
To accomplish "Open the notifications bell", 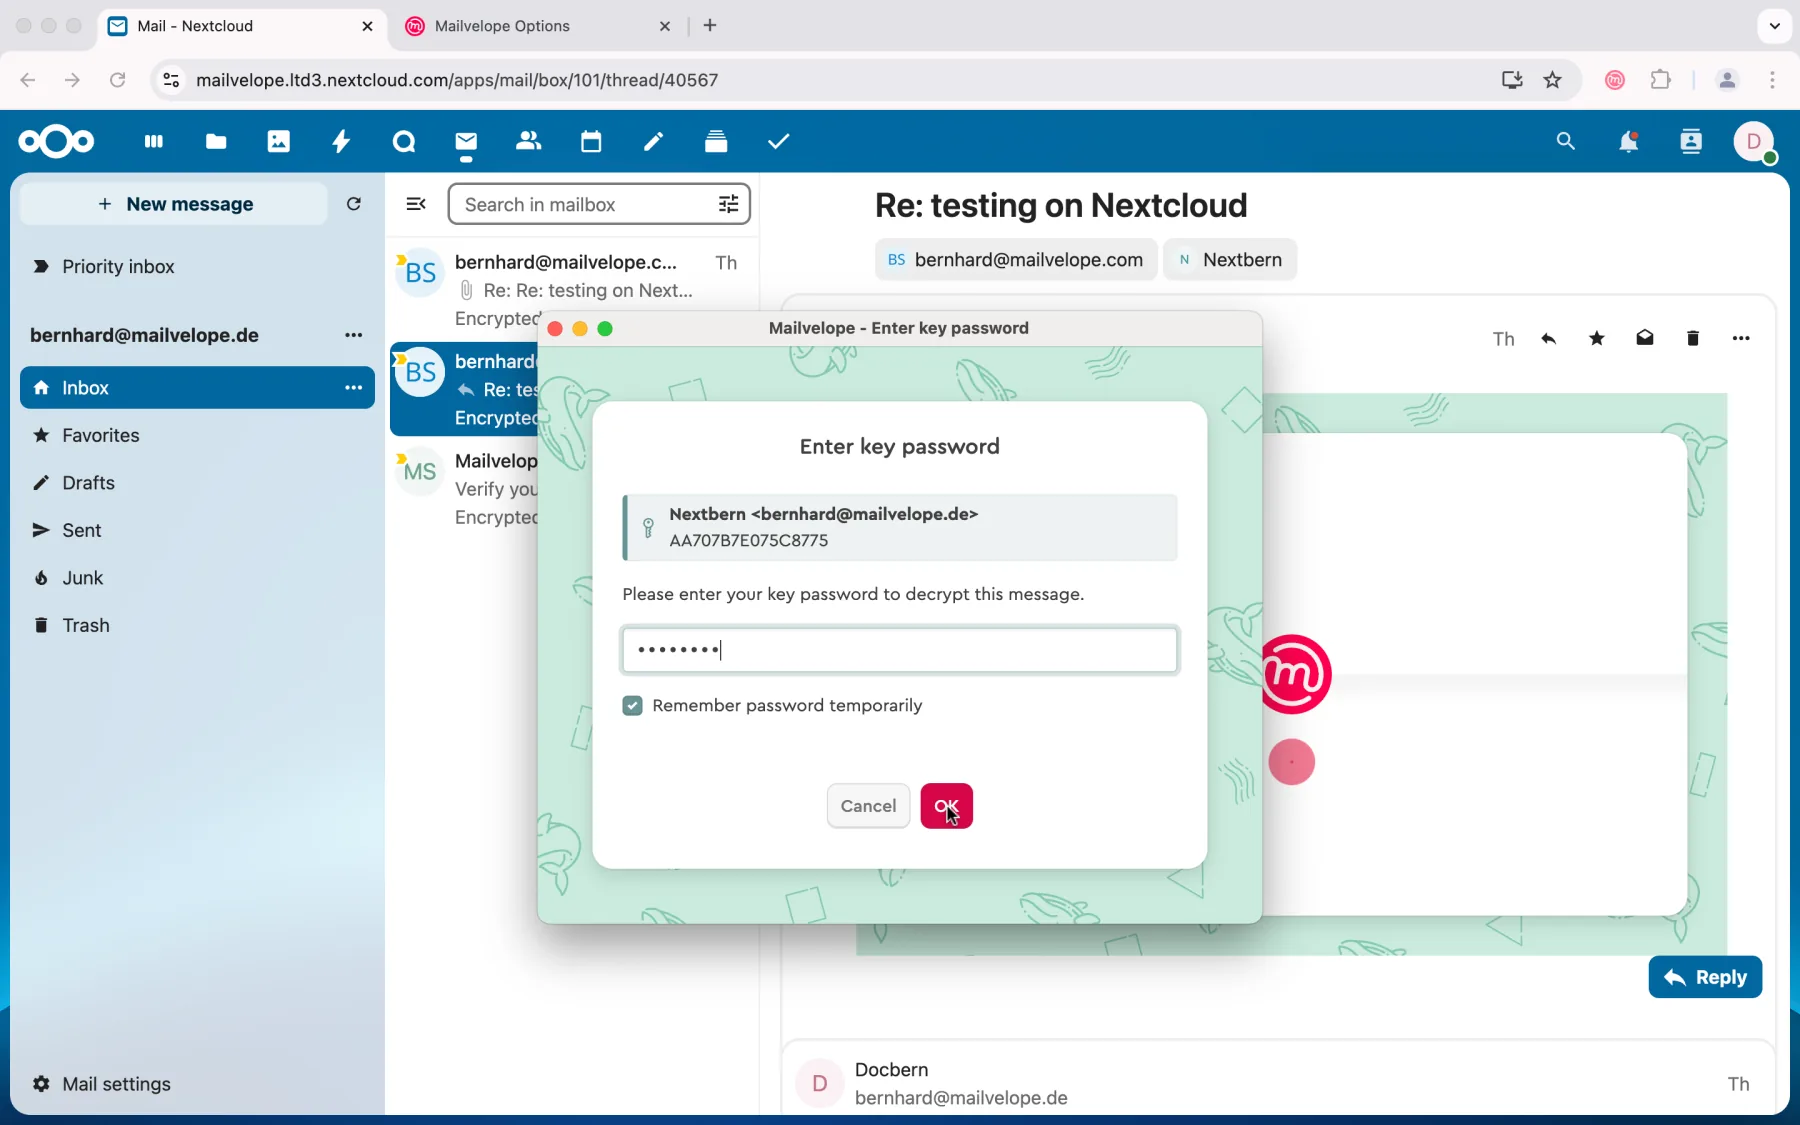I will [1629, 142].
